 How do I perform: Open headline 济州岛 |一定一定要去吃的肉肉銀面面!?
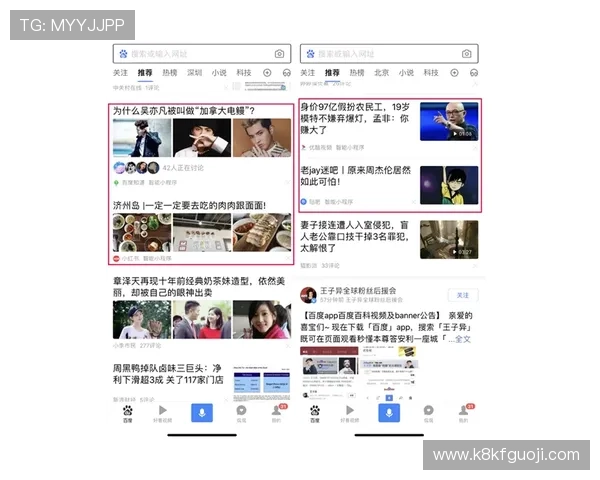click(x=189, y=206)
